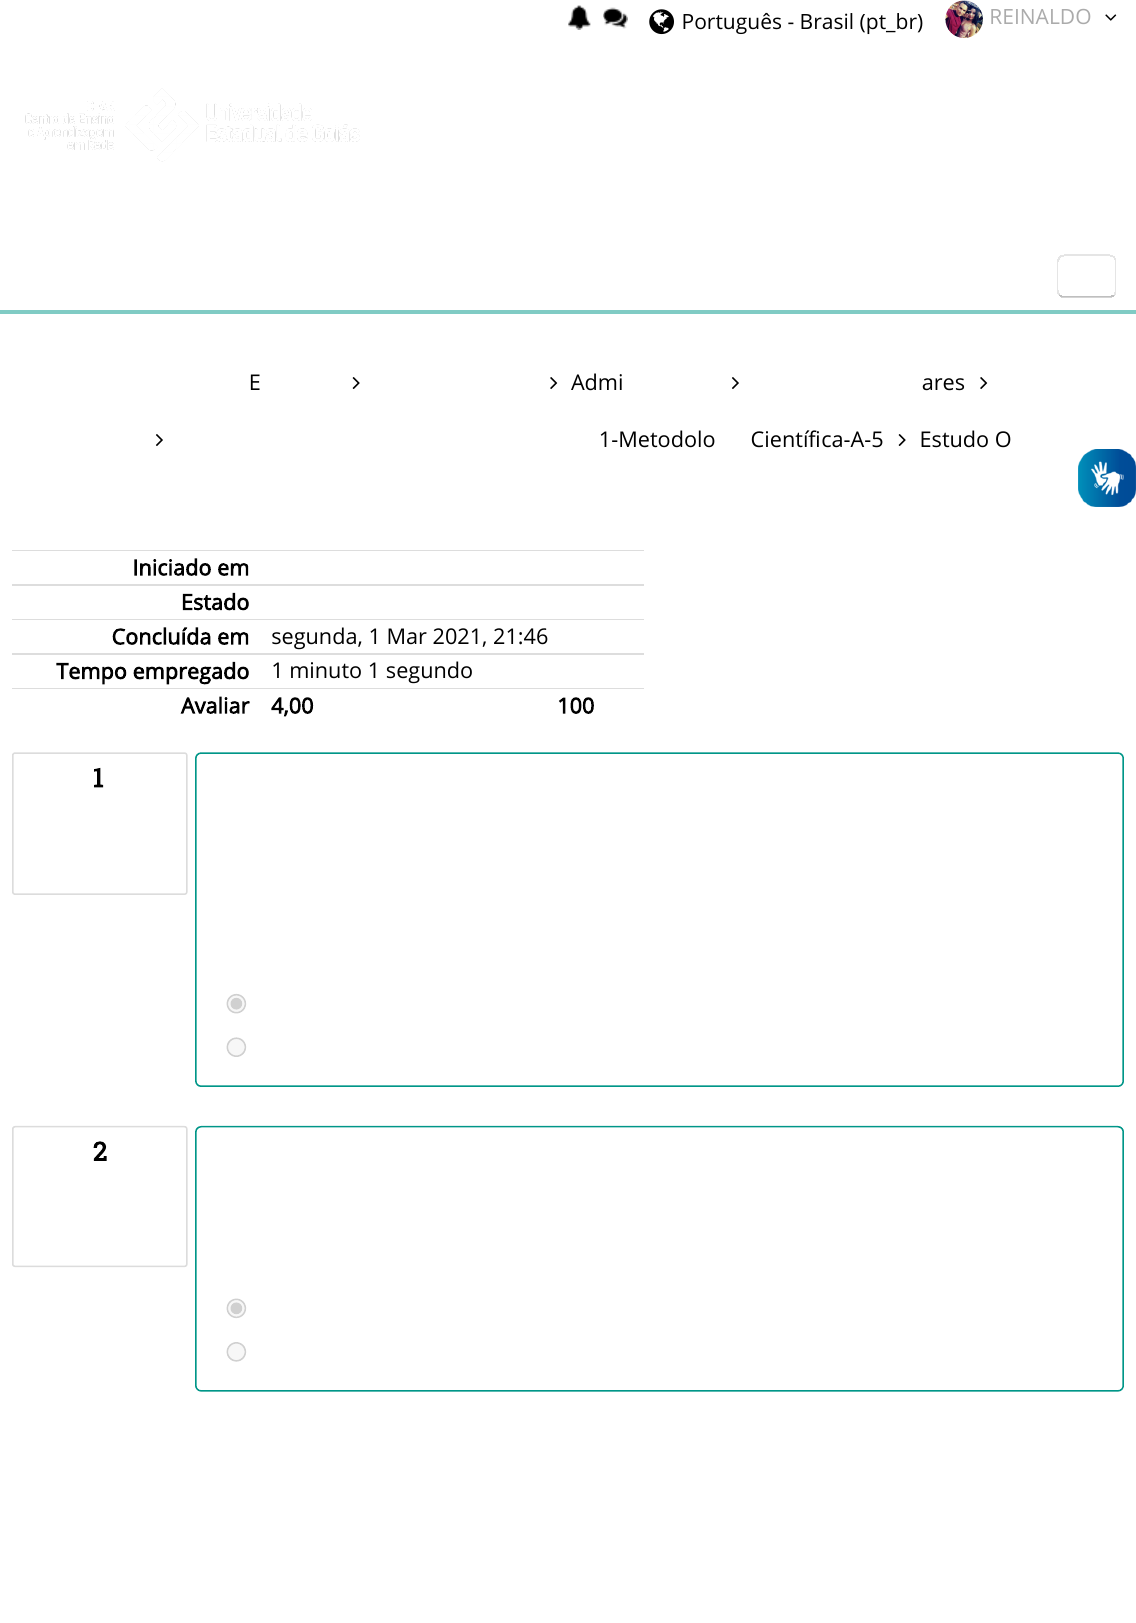The height and width of the screenshot is (1623, 1136).
Task: Open the notifications bell icon
Action: tap(579, 18)
